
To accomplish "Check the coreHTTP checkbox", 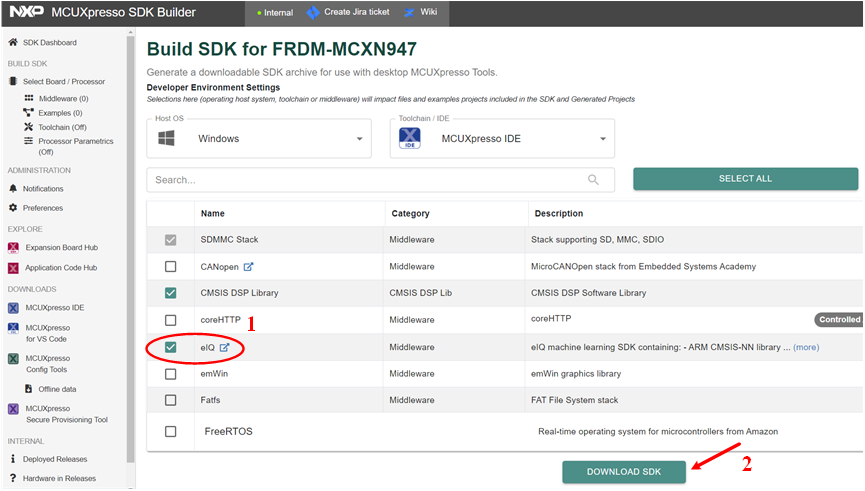I will pos(170,320).
